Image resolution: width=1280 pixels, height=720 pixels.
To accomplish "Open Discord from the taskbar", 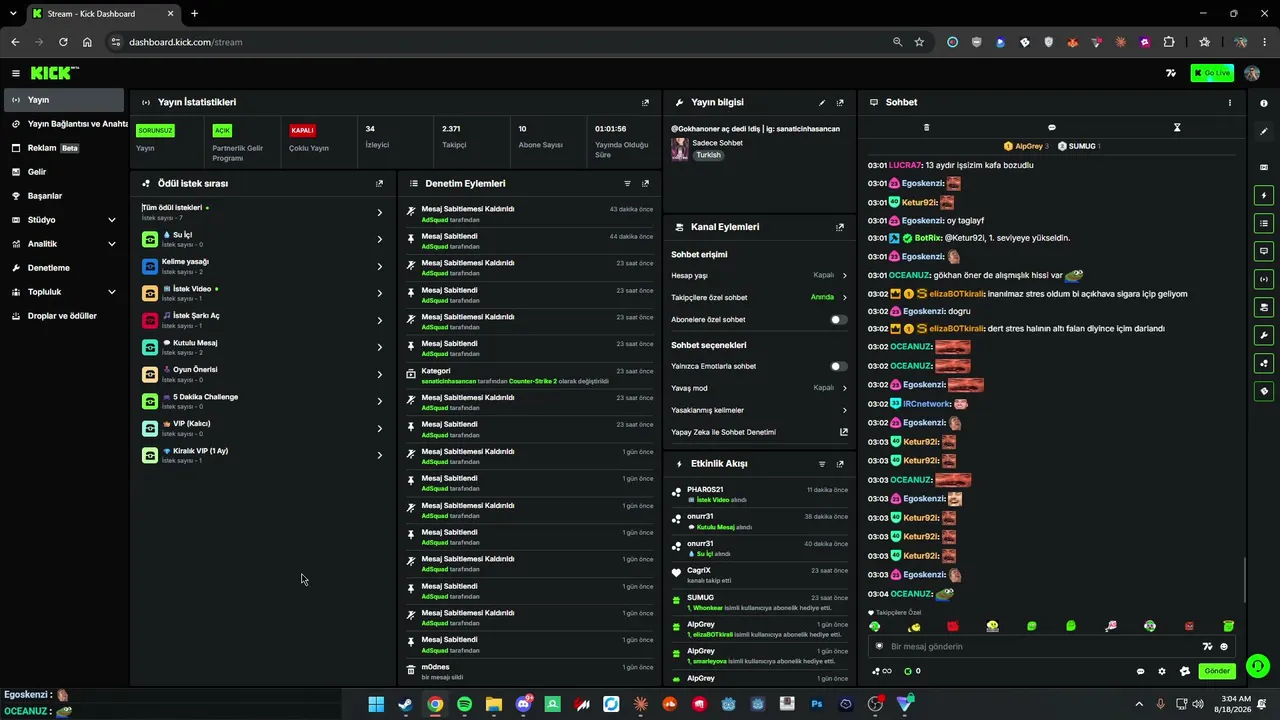I will coord(523,704).
